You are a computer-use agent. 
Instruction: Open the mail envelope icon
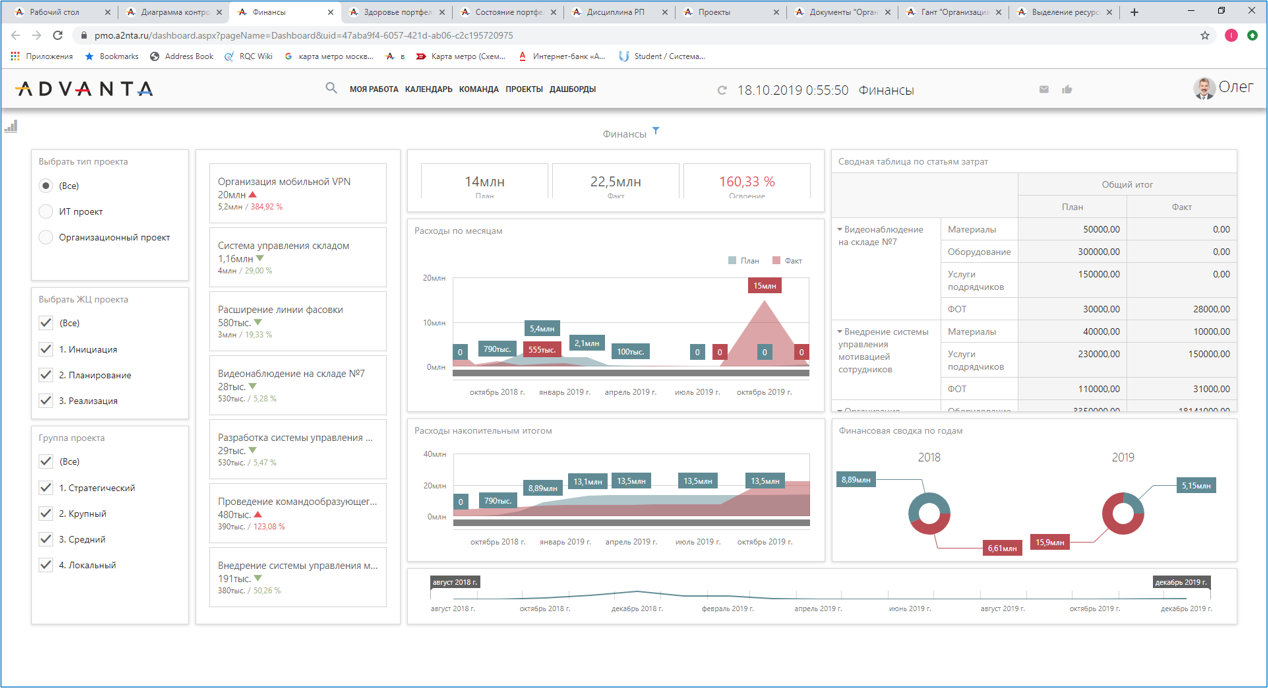coord(1044,89)
